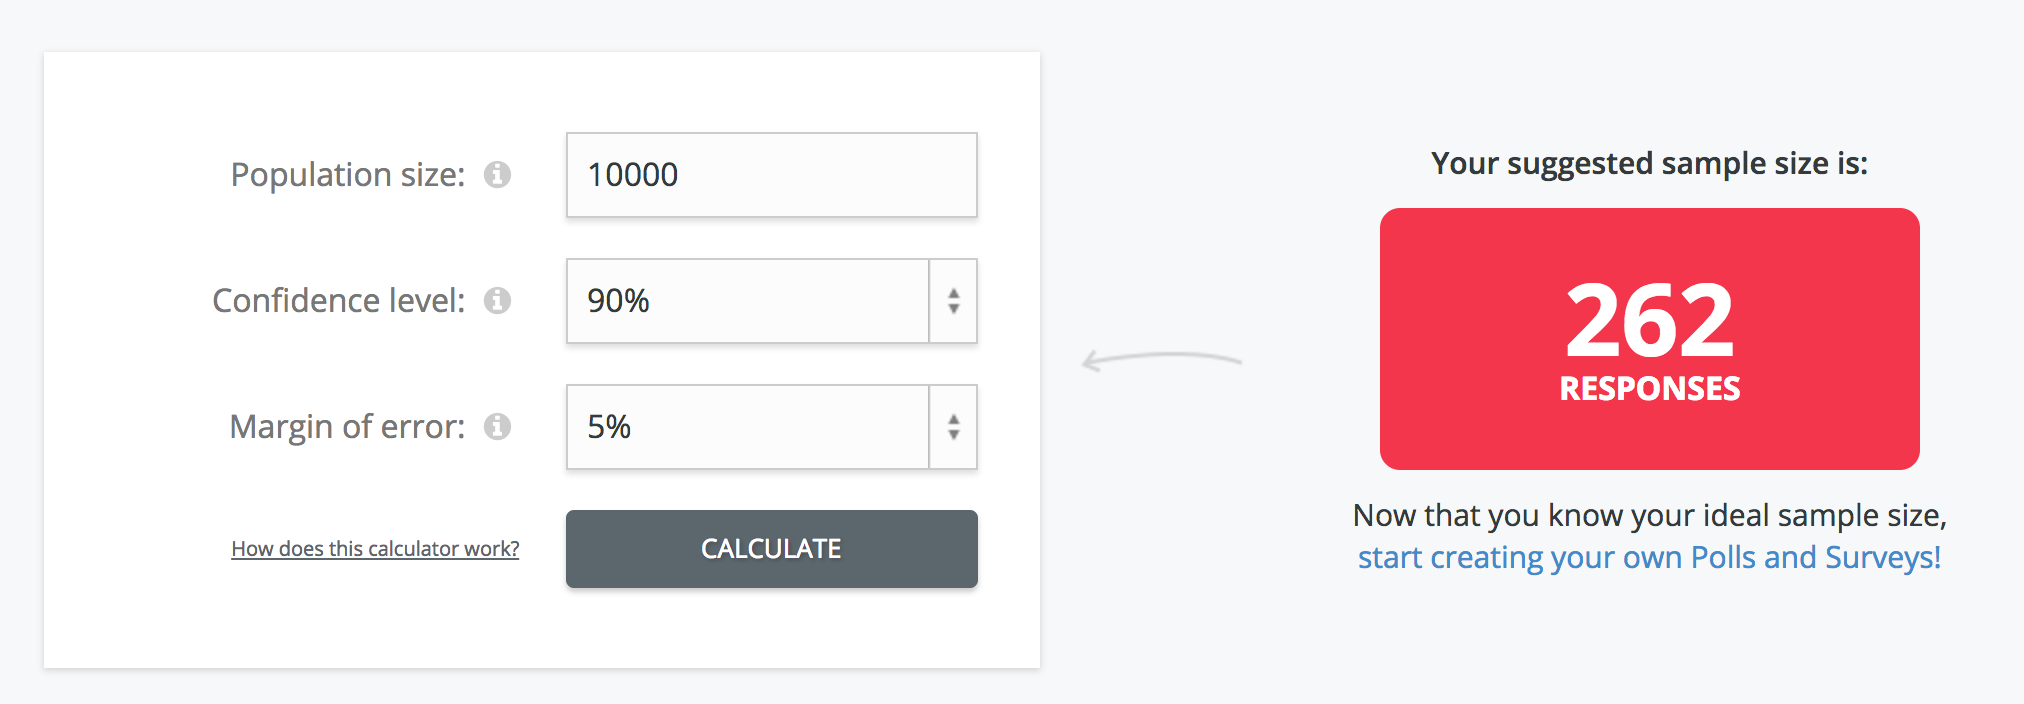2024x704 pixels.
Task: Follow 'start creating your own Polls and Surveys' link
Action: [x=1649, y=557]
